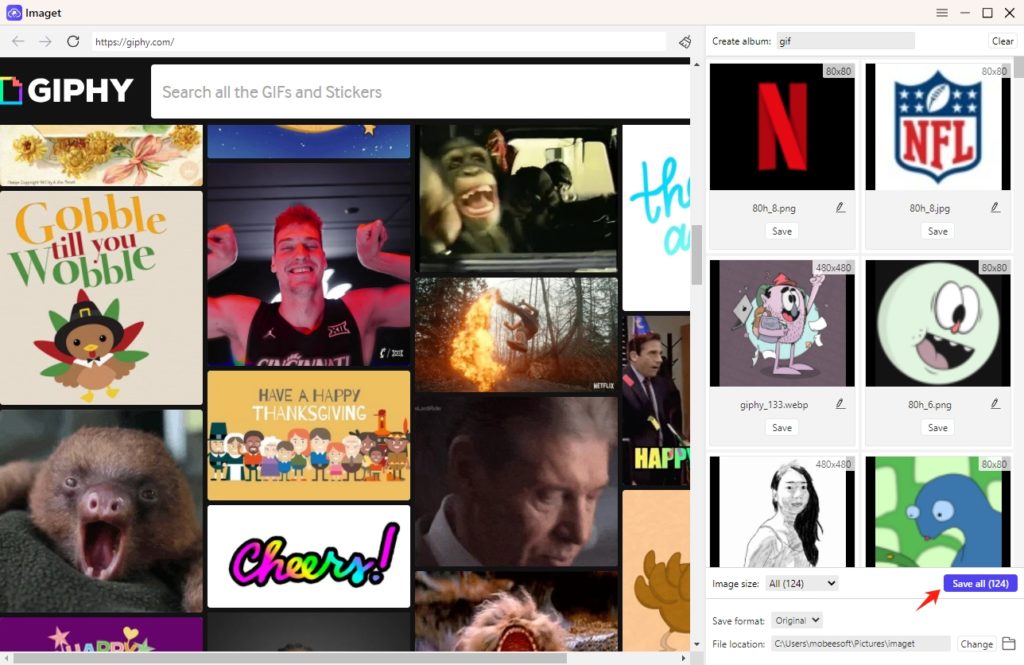Image resolution: width=1024 pixels, height=665 pixels.
Task: Click the Save all (124) button
Action: click(979, 583)
